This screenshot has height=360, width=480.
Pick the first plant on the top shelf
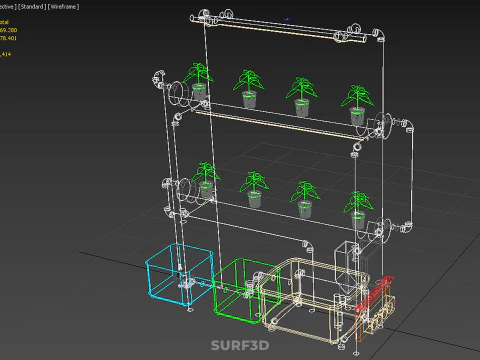click(x=198, y=81)
